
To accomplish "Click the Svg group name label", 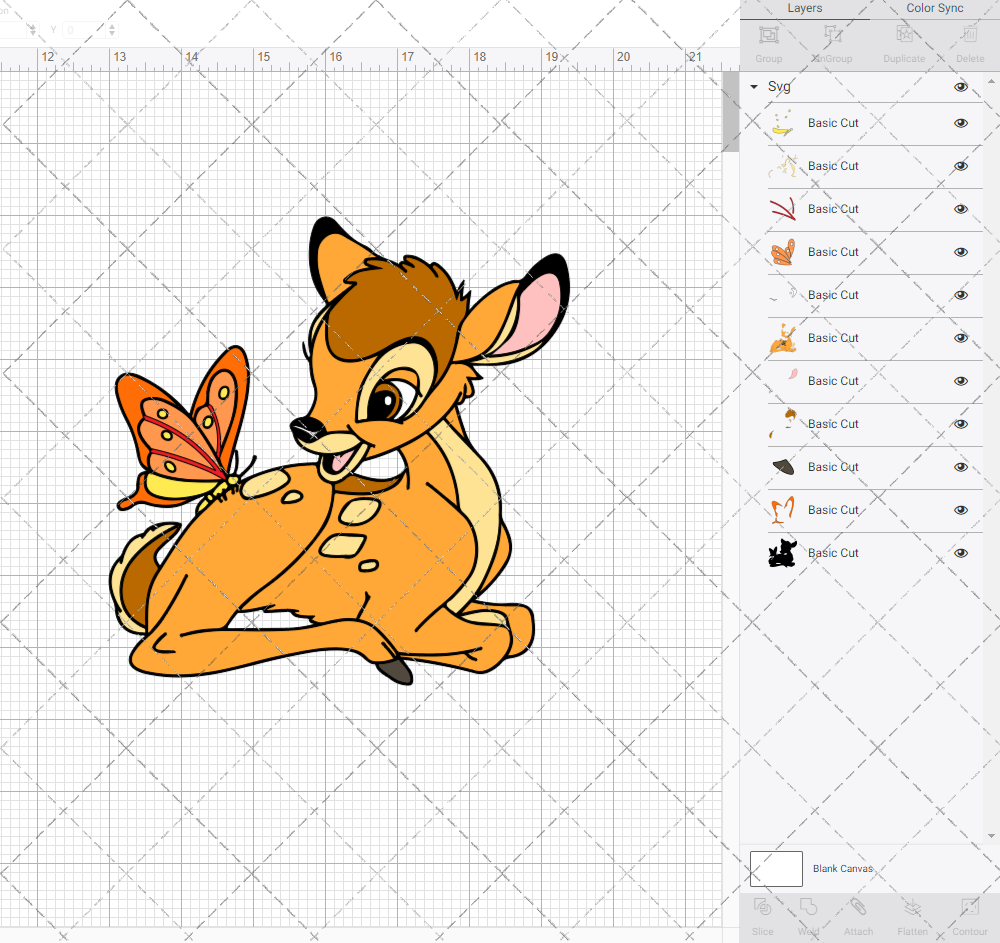I will (779, 87).
